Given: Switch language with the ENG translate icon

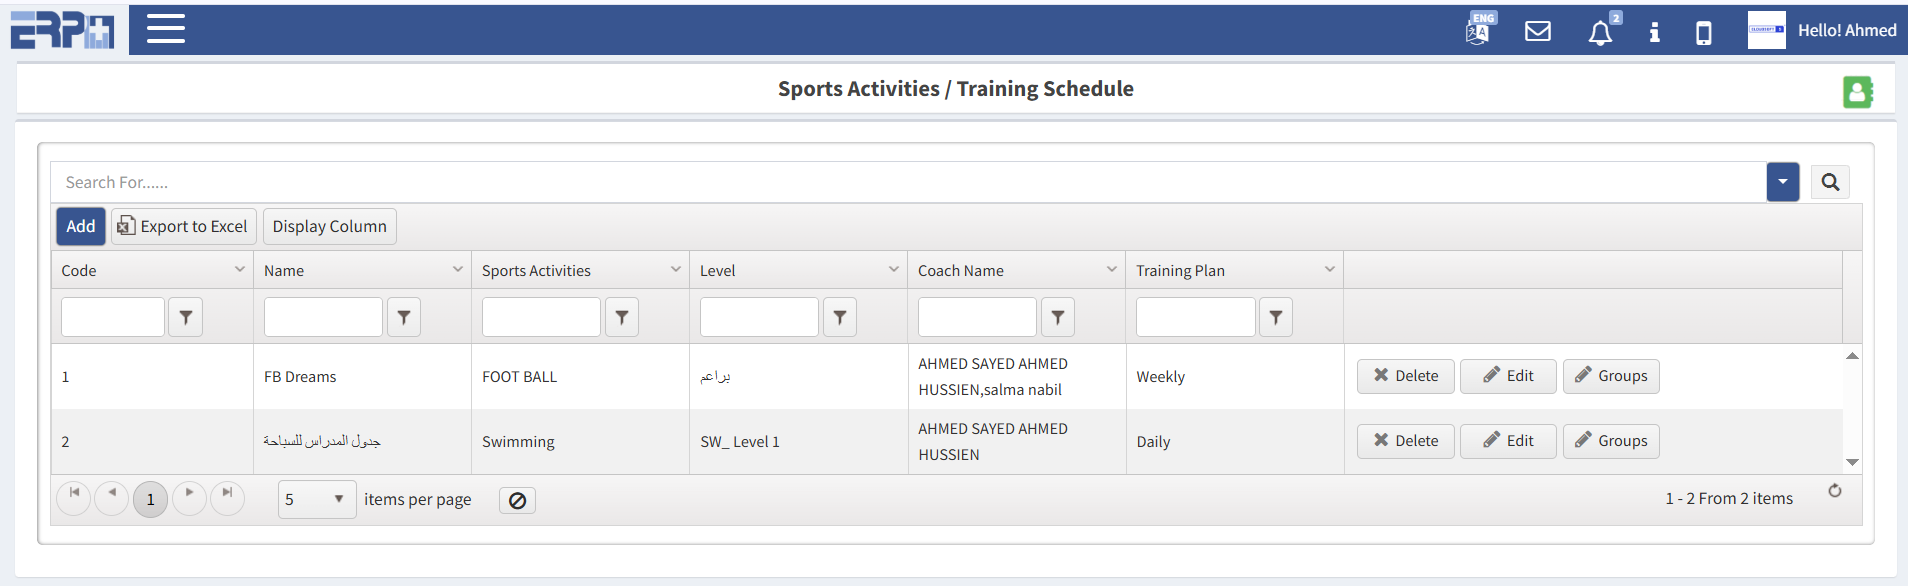Looking at the screenshot, I should [x=1479, y=29].
